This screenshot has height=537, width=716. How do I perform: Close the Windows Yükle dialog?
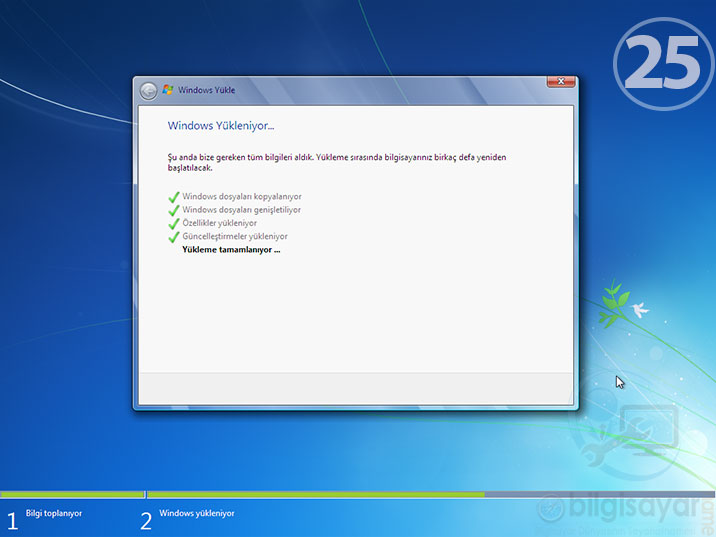[561, 81]
